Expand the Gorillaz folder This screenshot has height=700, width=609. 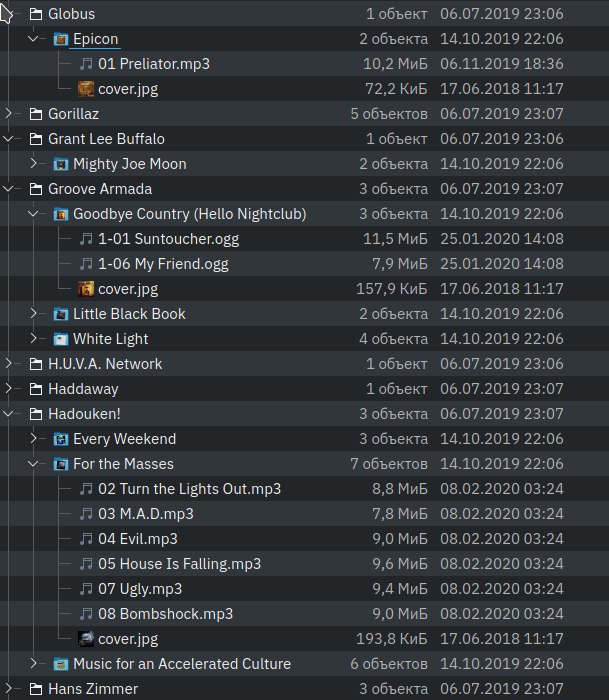pos(8,113)
